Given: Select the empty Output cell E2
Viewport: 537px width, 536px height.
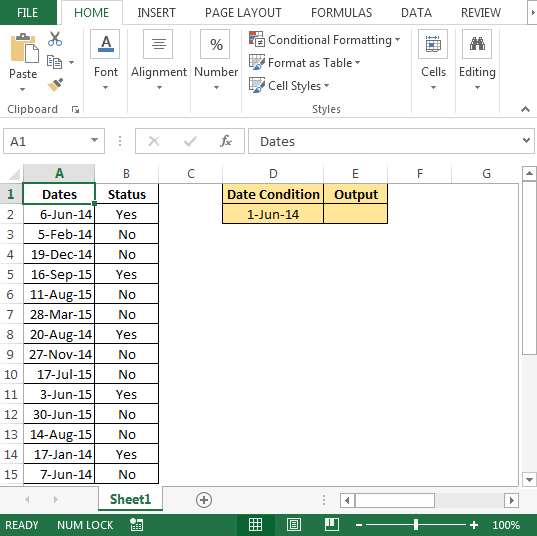Looking at the screenshot, I should (355, 214).
